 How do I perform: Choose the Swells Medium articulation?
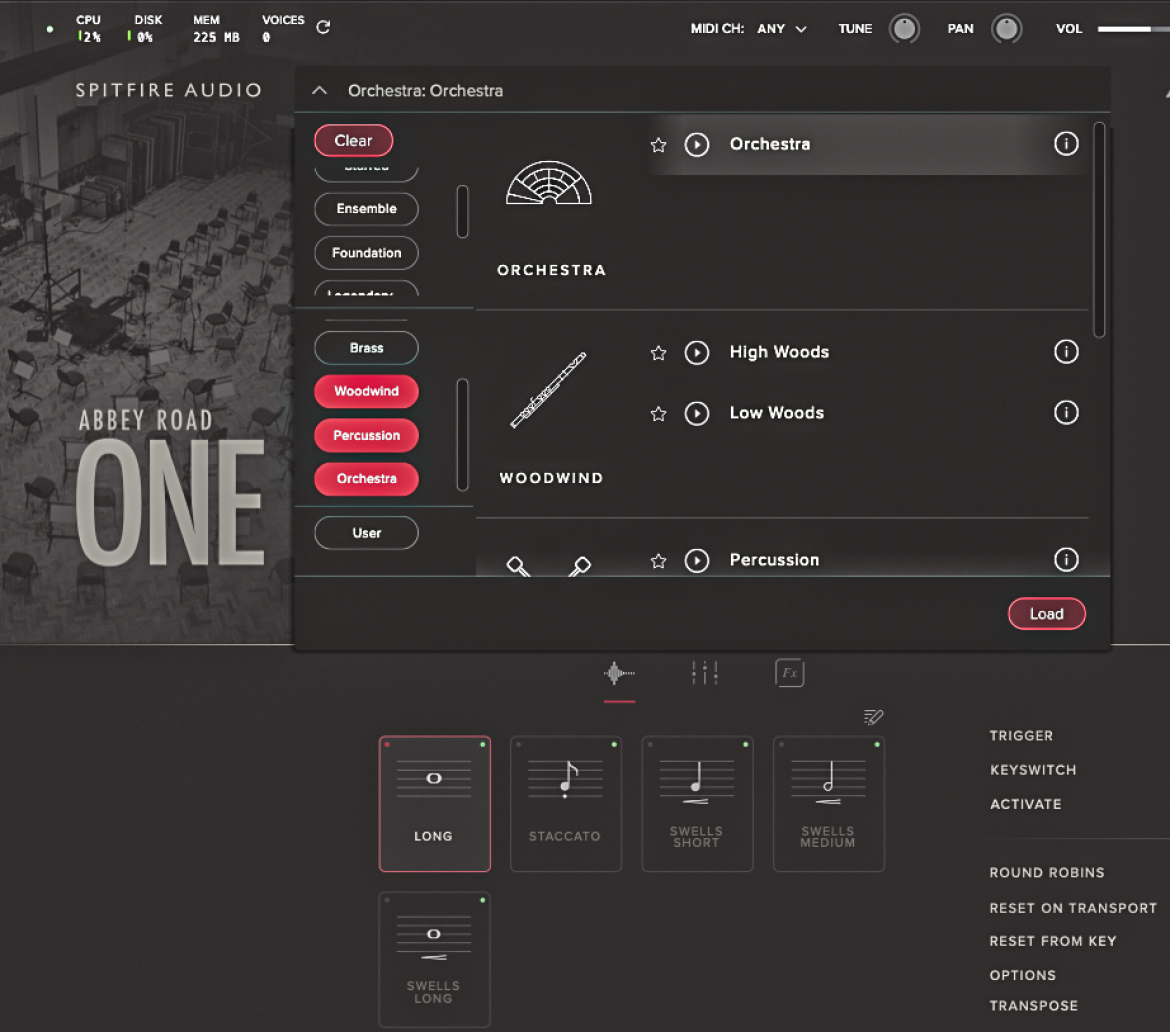click(x=828, y=804)
